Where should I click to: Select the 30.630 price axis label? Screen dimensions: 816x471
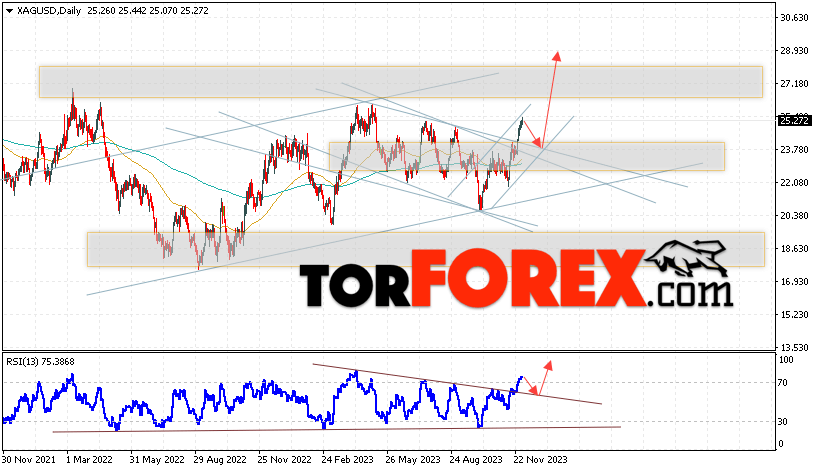(794, 18)
